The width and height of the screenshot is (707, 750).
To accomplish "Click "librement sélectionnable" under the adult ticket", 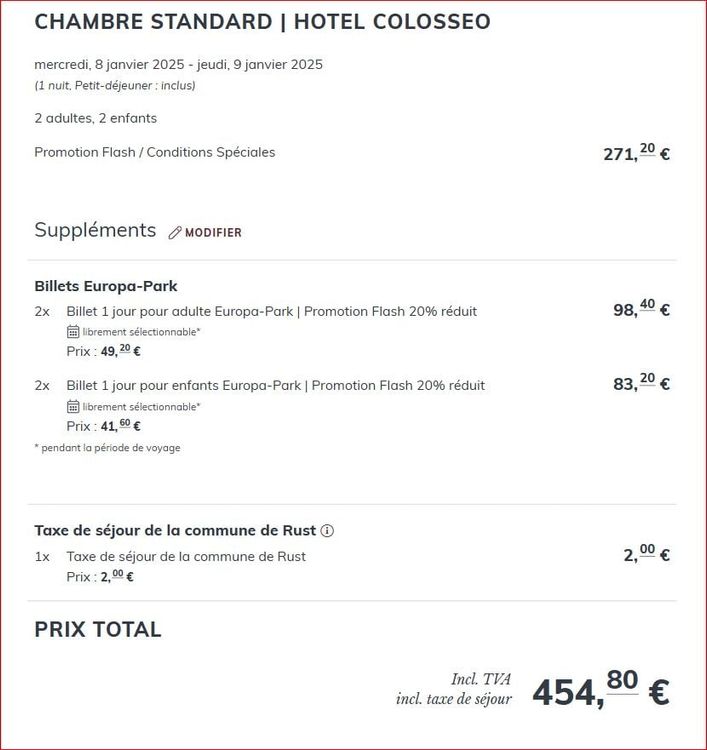I will (141, 332).
